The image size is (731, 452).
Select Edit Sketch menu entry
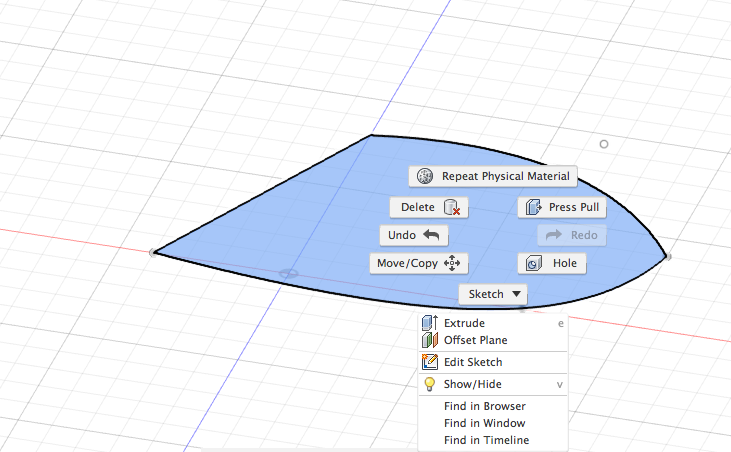pos(493,362)
